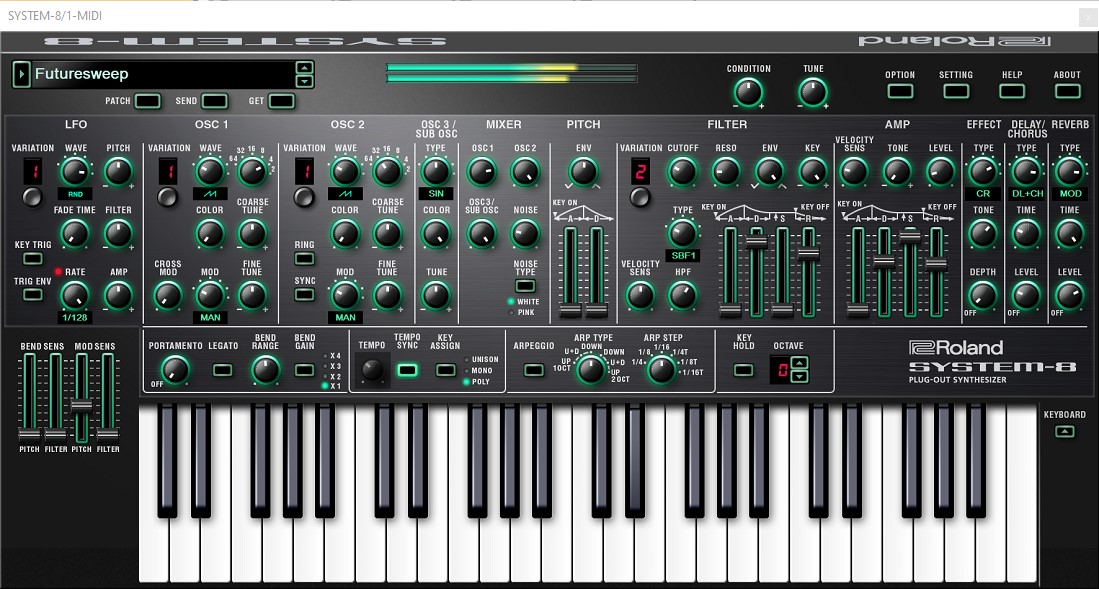Click the TEMPO knob
The image size is (1099, 589).
click(x=372, y=371)
